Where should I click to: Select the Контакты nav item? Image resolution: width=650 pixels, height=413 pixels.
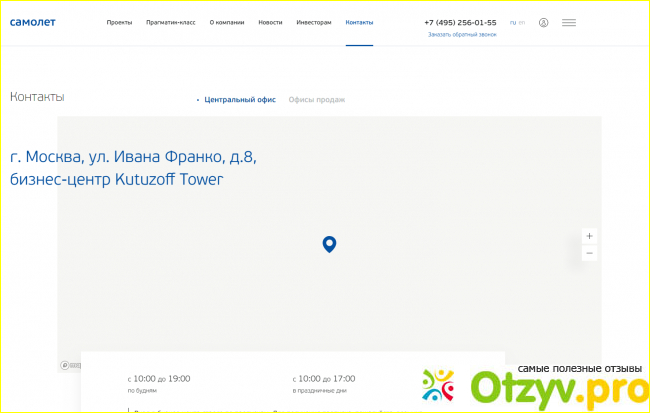coord(359,22)
